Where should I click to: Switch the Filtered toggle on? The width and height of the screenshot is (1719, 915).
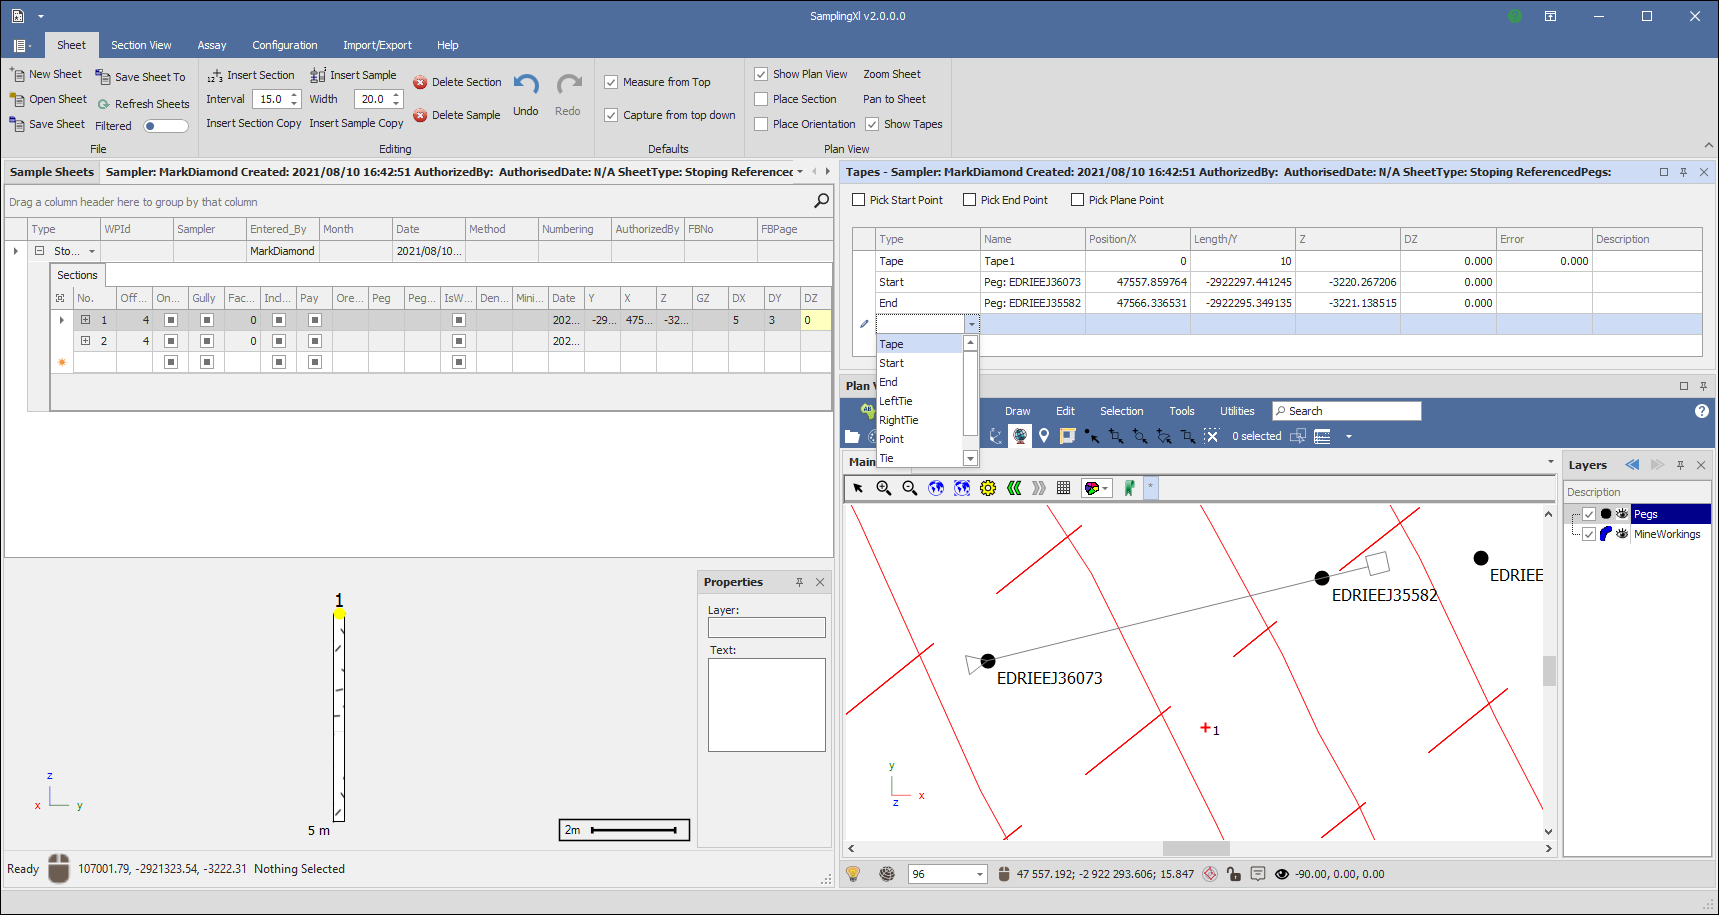coord(165,126)
